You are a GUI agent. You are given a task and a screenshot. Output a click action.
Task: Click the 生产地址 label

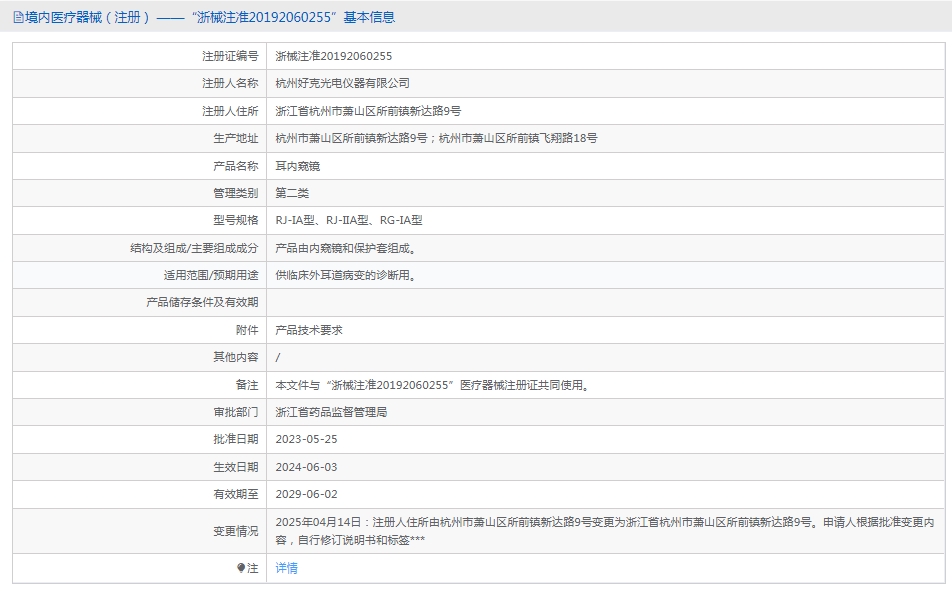(x=236, y=138)
